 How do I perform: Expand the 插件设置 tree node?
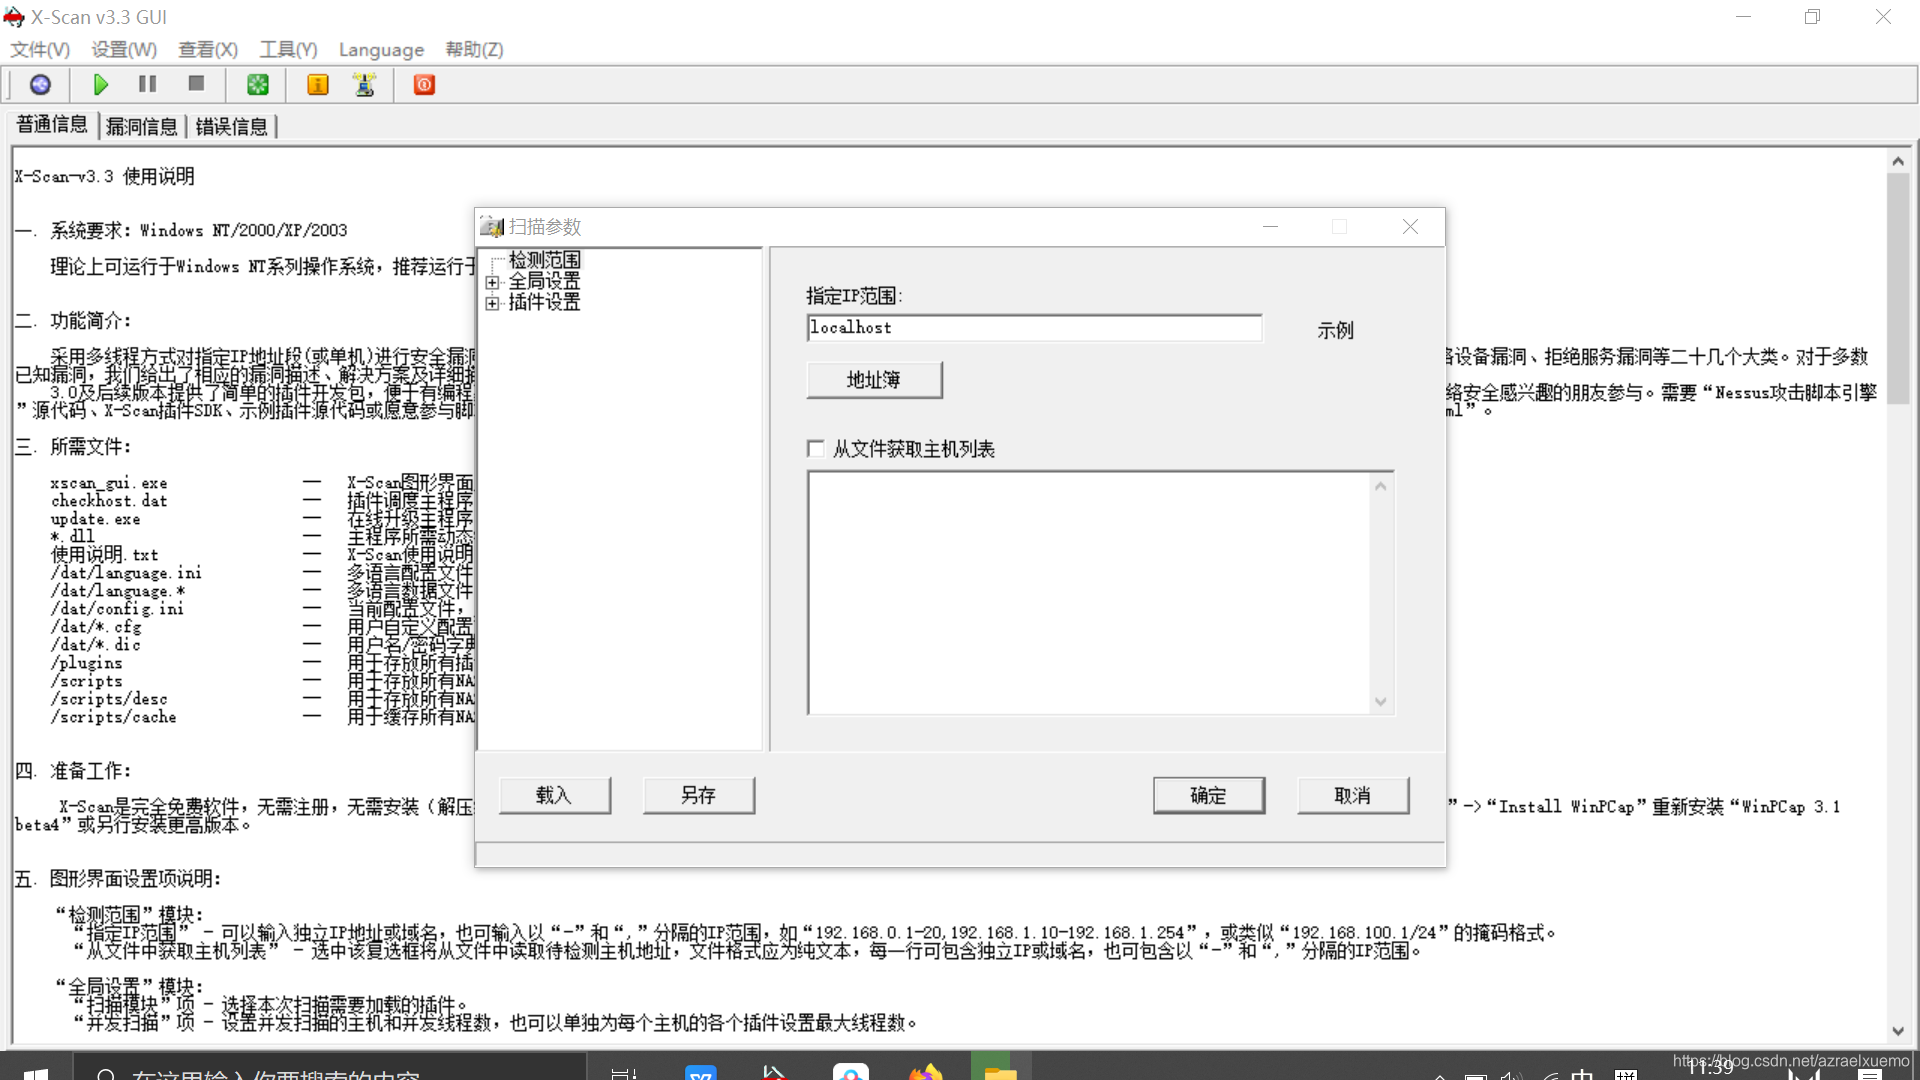492,304
